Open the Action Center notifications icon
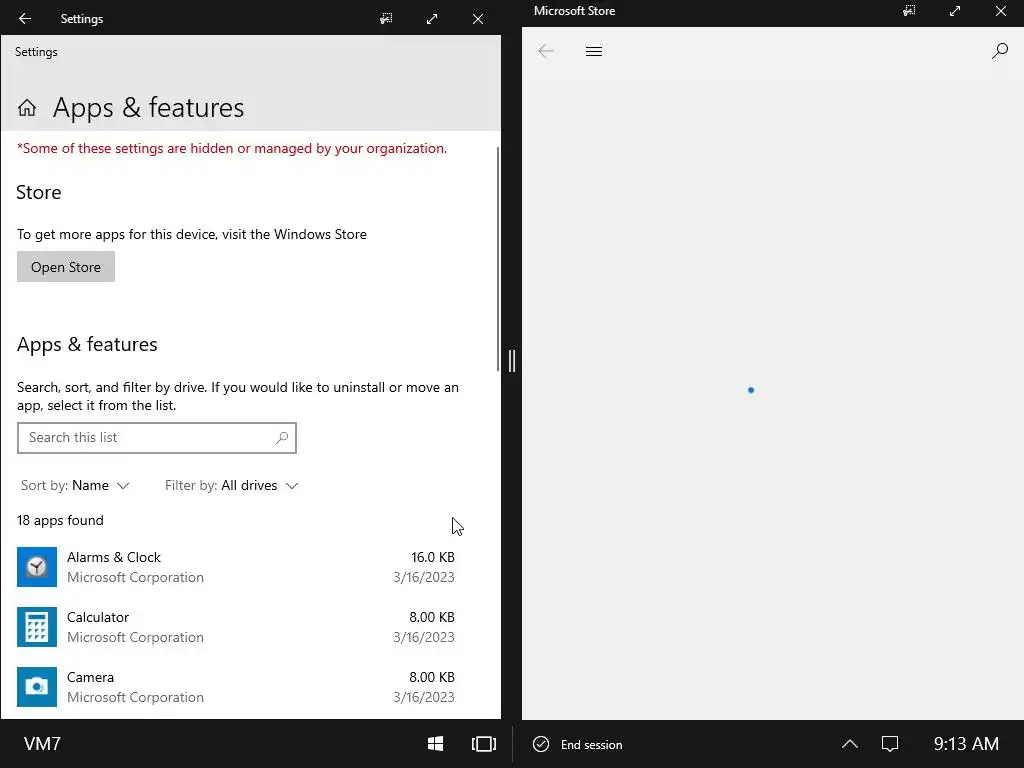The height and width of the screenshot is (768, 1024). tap(890, 744)
